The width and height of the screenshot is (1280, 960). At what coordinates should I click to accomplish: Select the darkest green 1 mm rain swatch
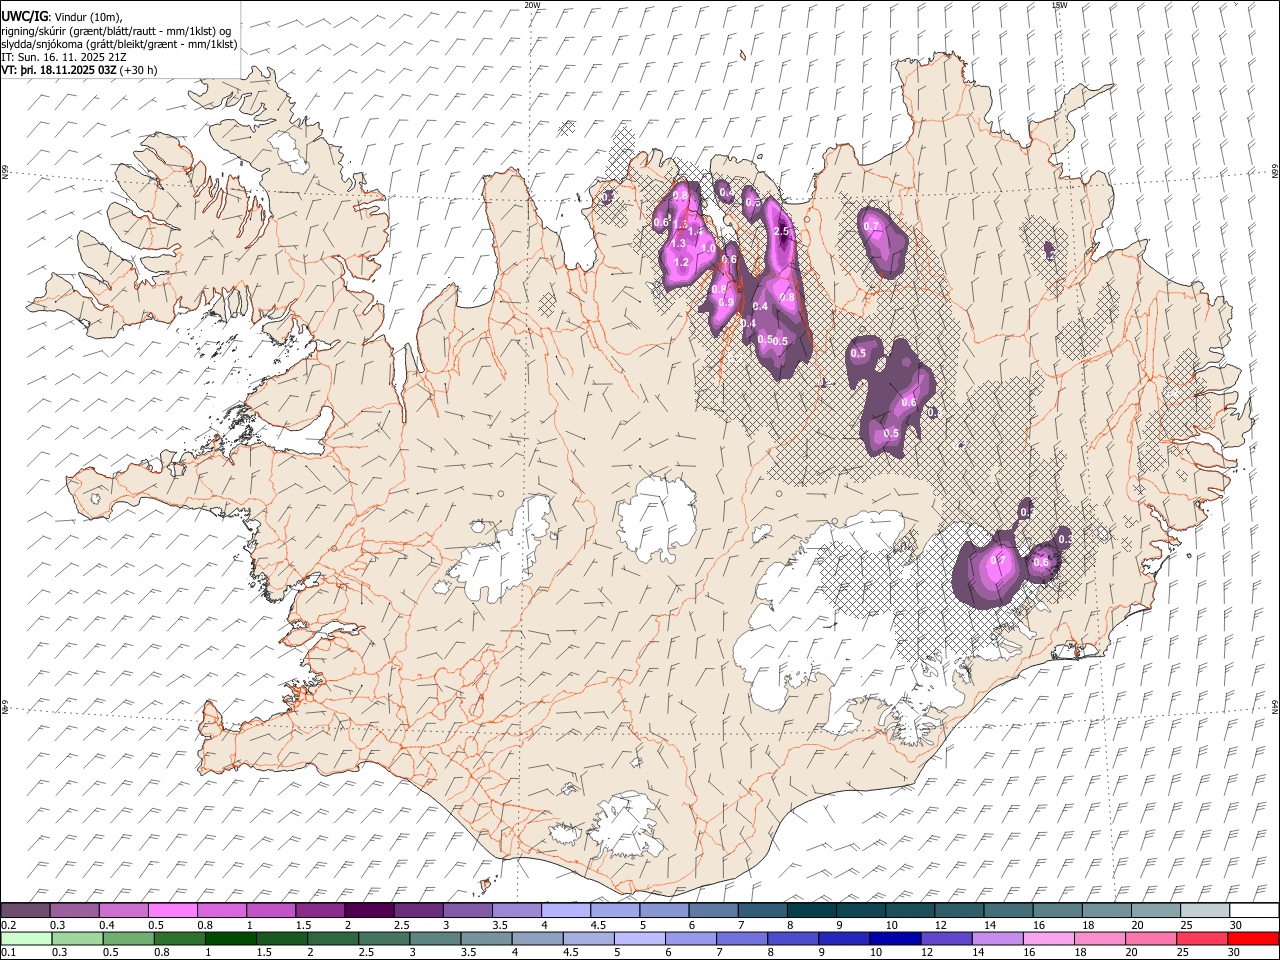231,938
